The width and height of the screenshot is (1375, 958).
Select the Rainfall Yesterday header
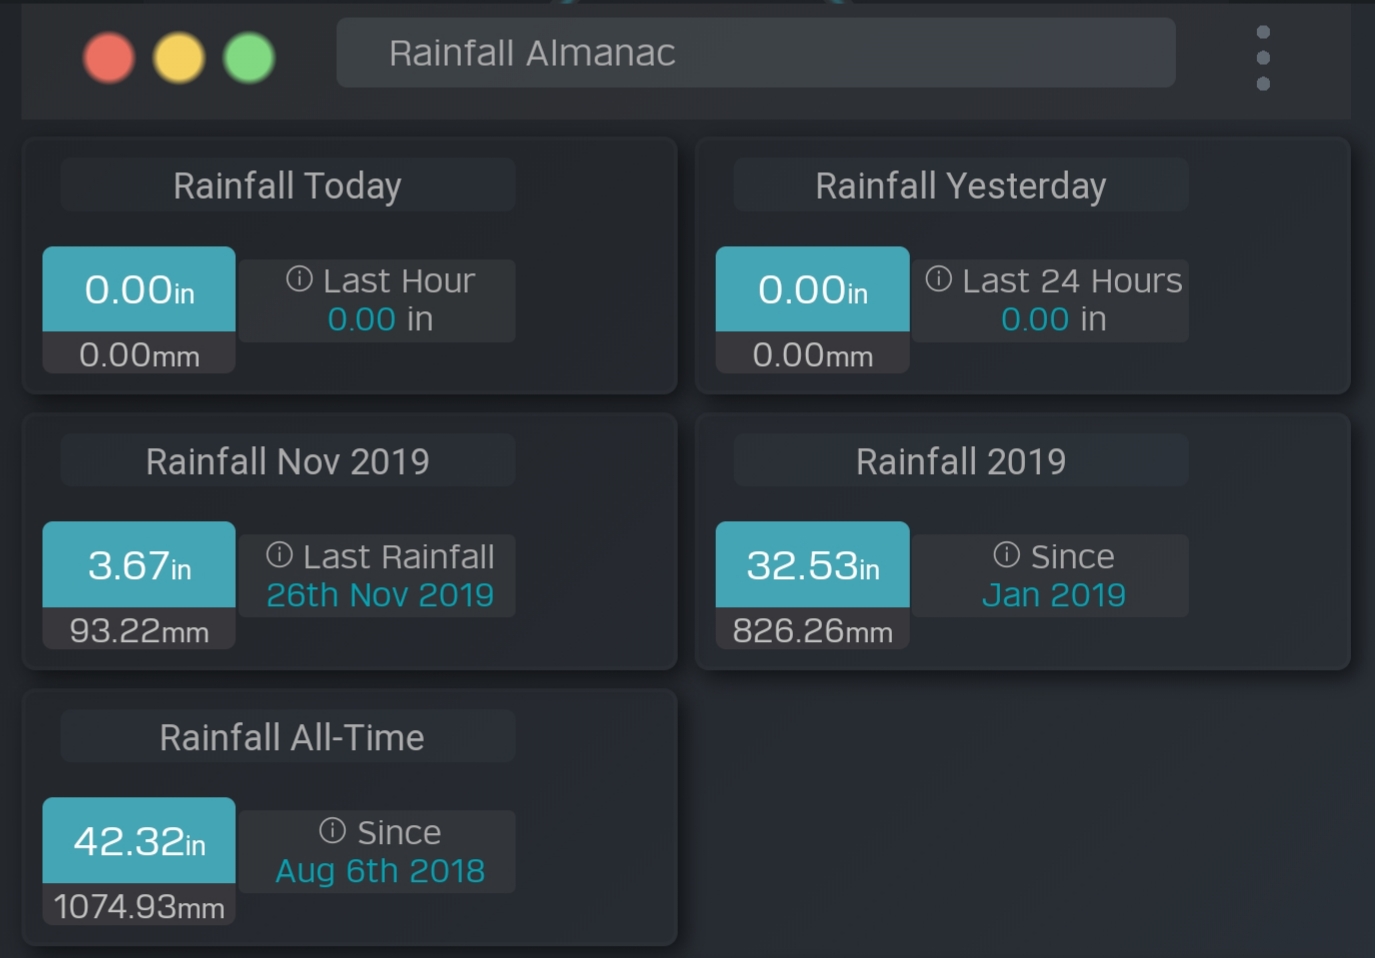960,186
